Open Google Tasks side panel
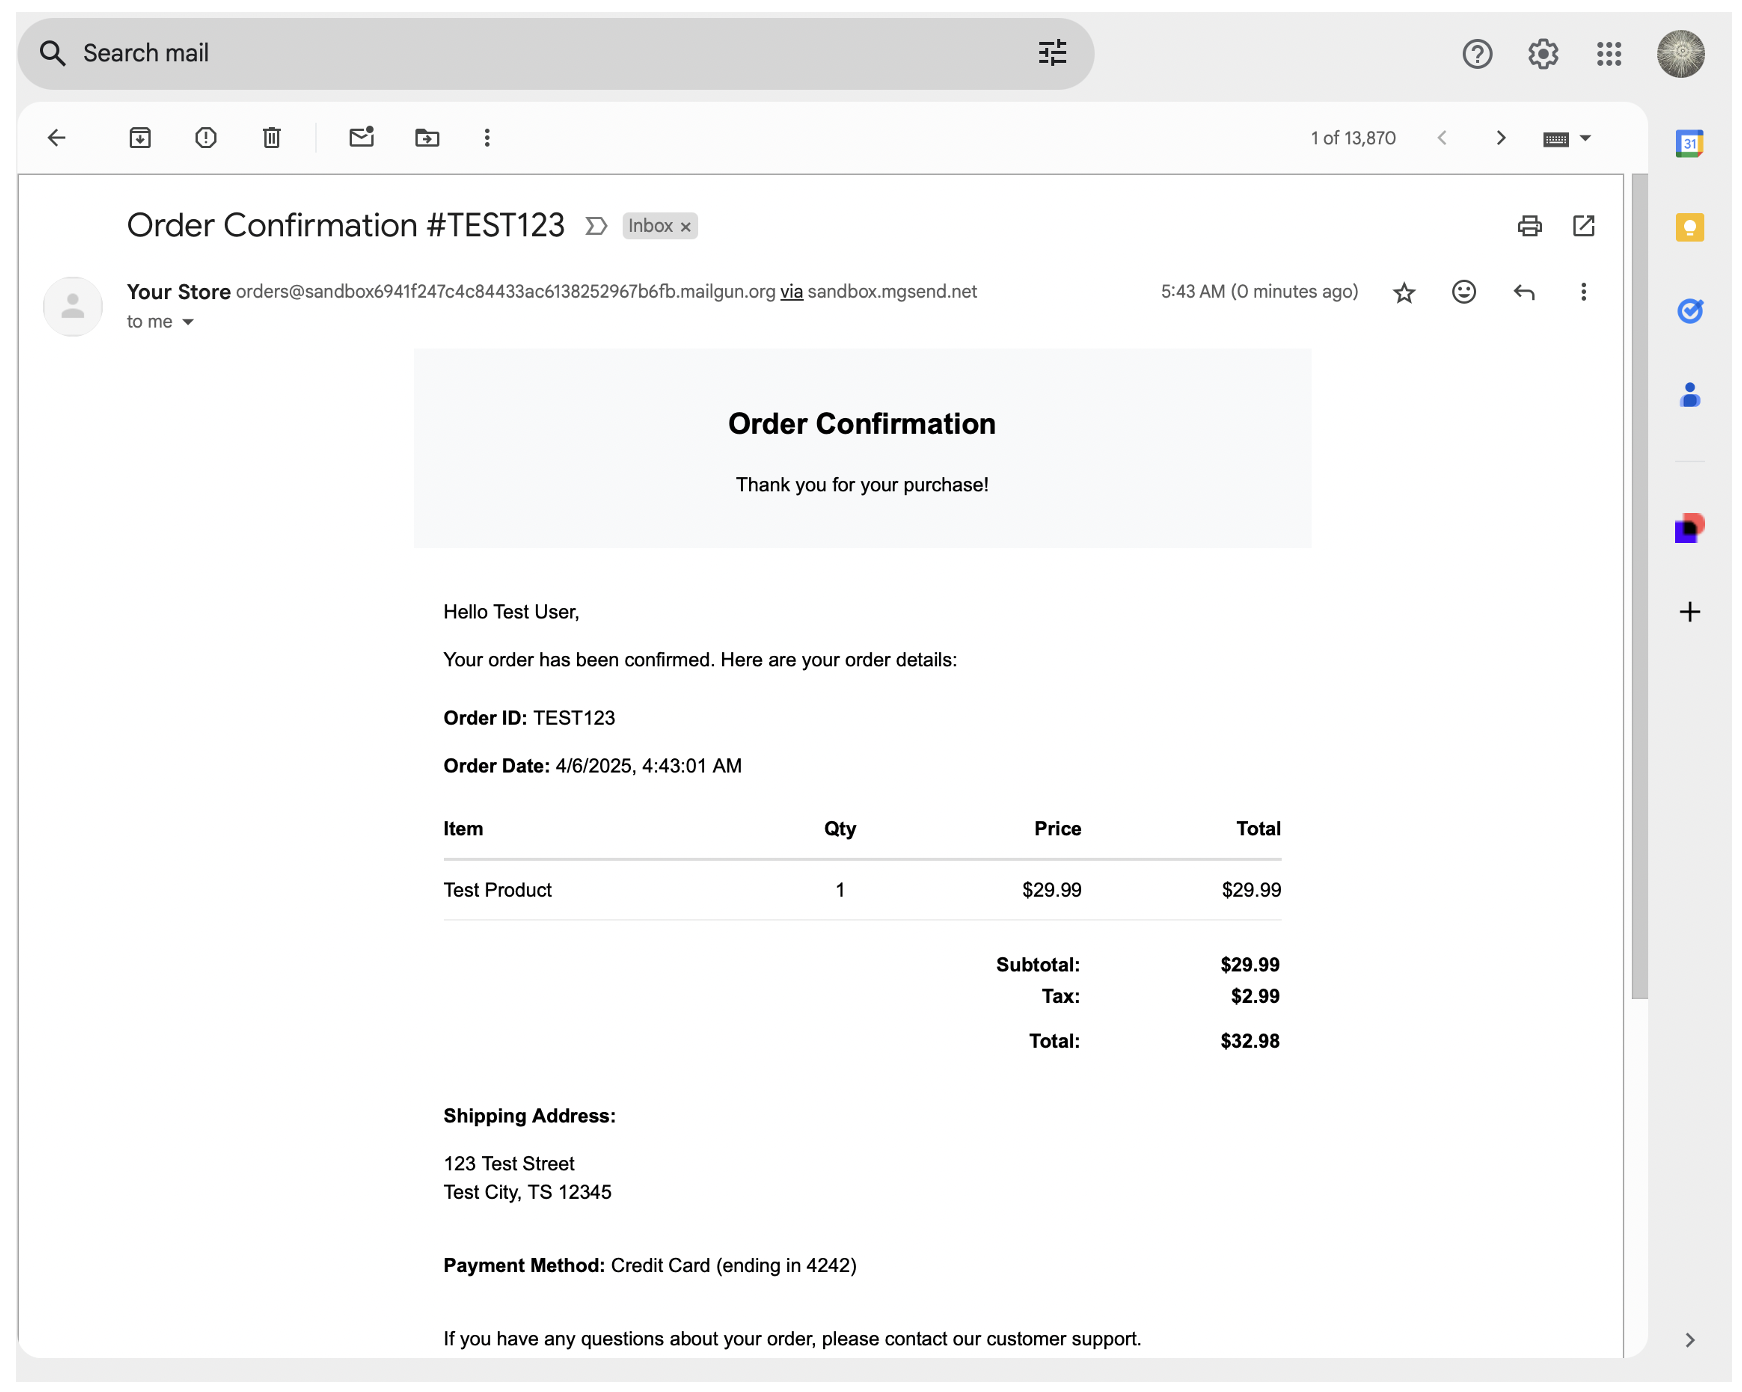The height and width of the screenshot is (1392, 1742). [1690, 311]
